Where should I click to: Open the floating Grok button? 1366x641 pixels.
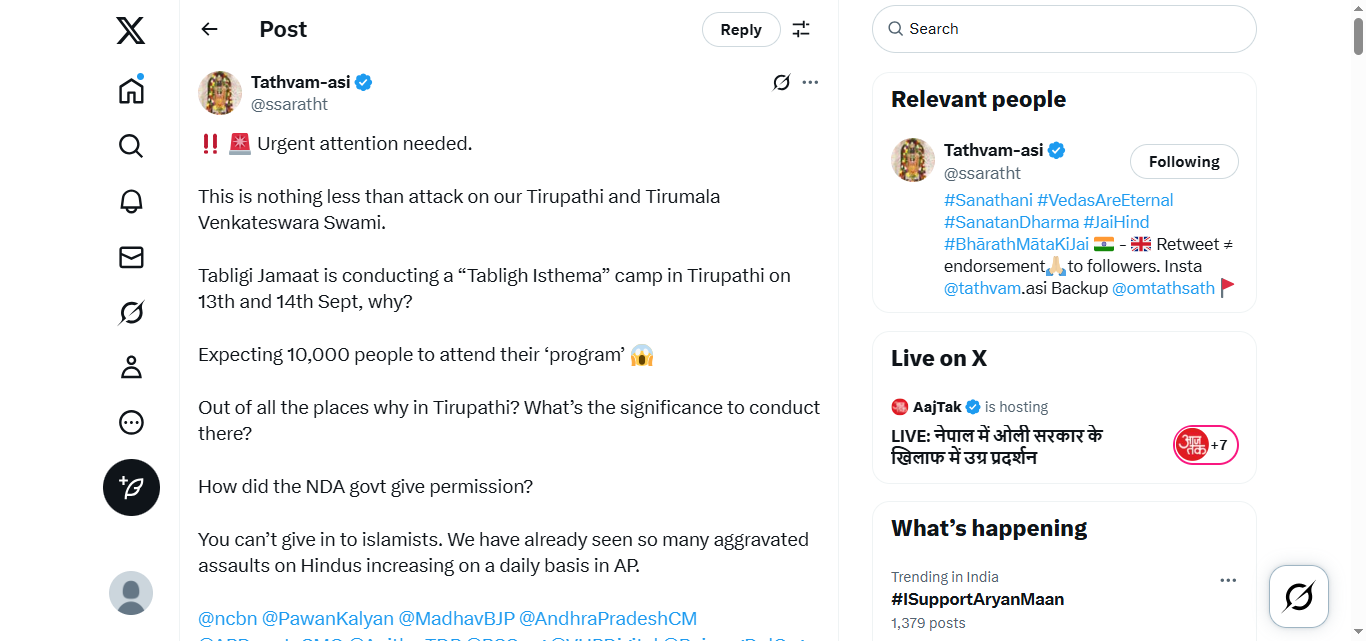1298,597
